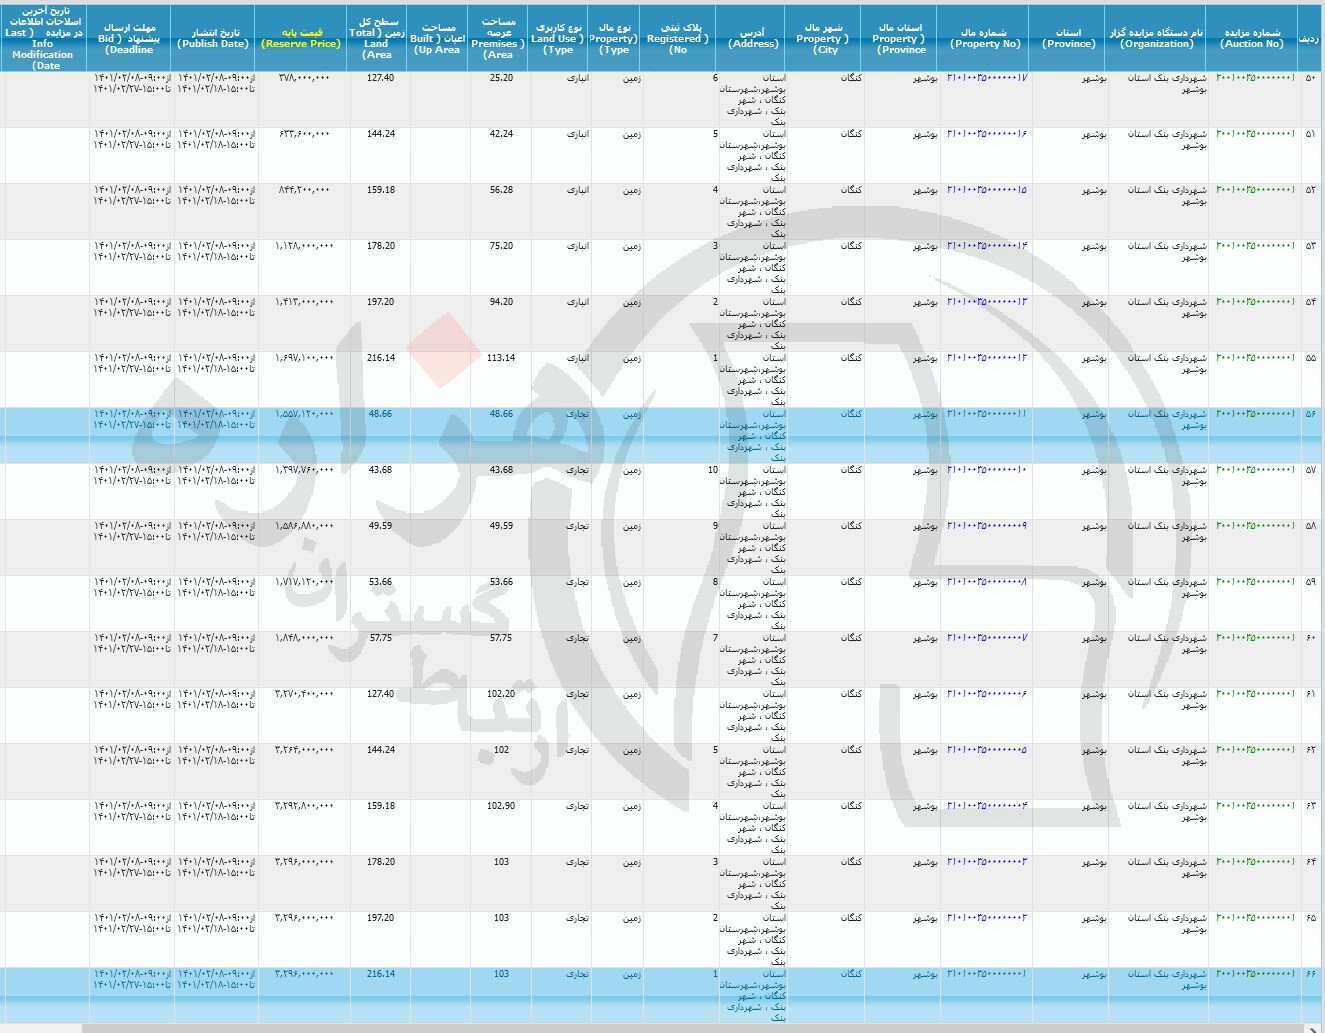Screen dimensions: 1325x1033
Task: Select the total land area cell 49.59
Action: [380, 526]
